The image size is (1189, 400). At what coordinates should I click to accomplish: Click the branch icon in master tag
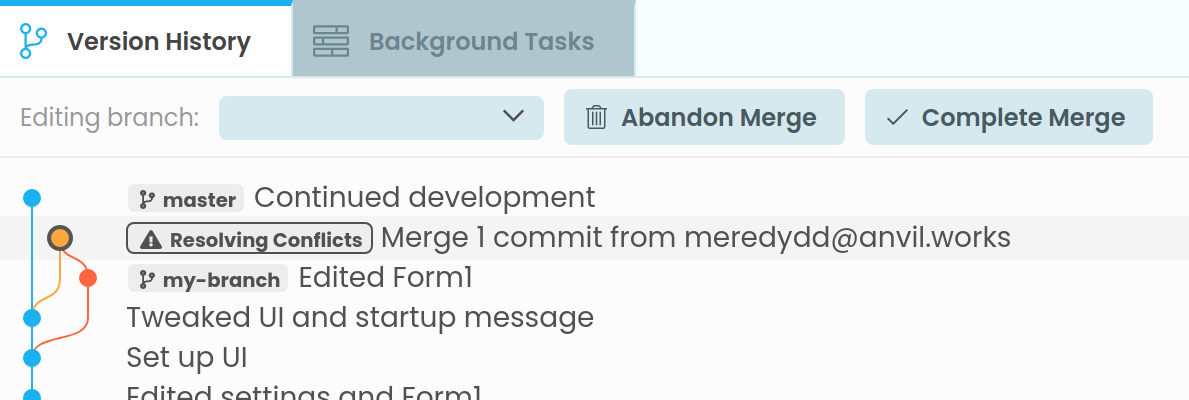coord(148,199)
